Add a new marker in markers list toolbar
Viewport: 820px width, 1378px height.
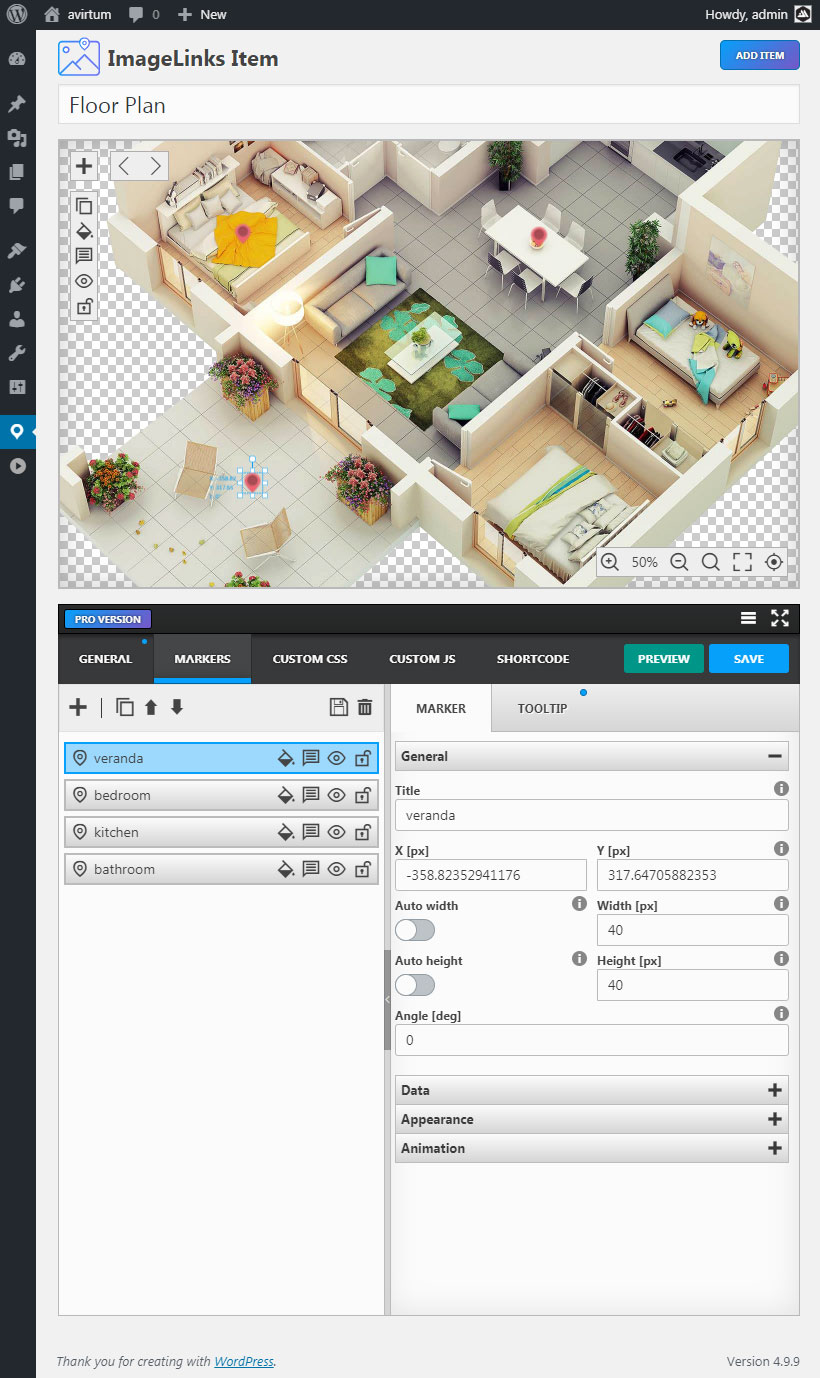[x=78, y=707]
